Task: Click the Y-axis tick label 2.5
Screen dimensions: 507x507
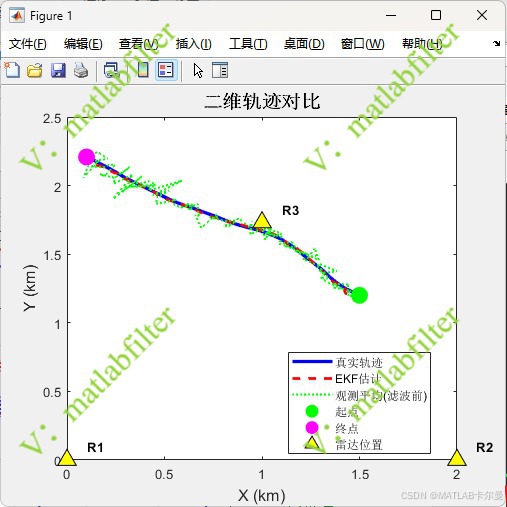Action: pyautogui.click(x=52, y=118)
